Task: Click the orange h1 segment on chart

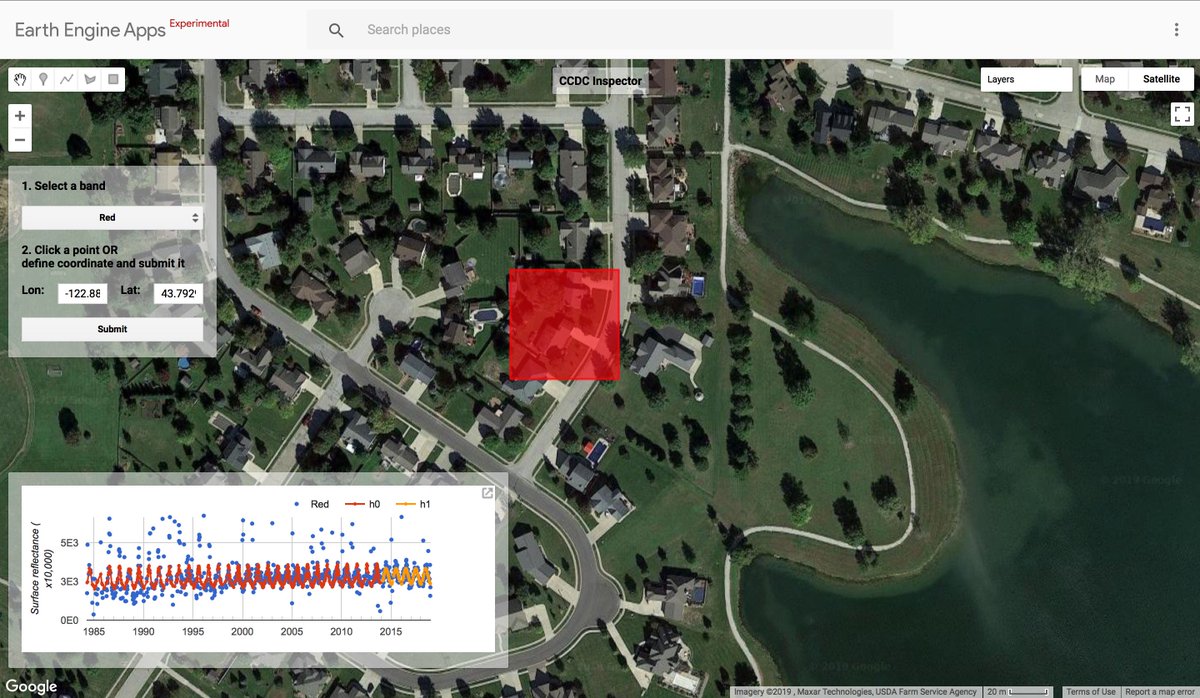Action: [408, 575]
